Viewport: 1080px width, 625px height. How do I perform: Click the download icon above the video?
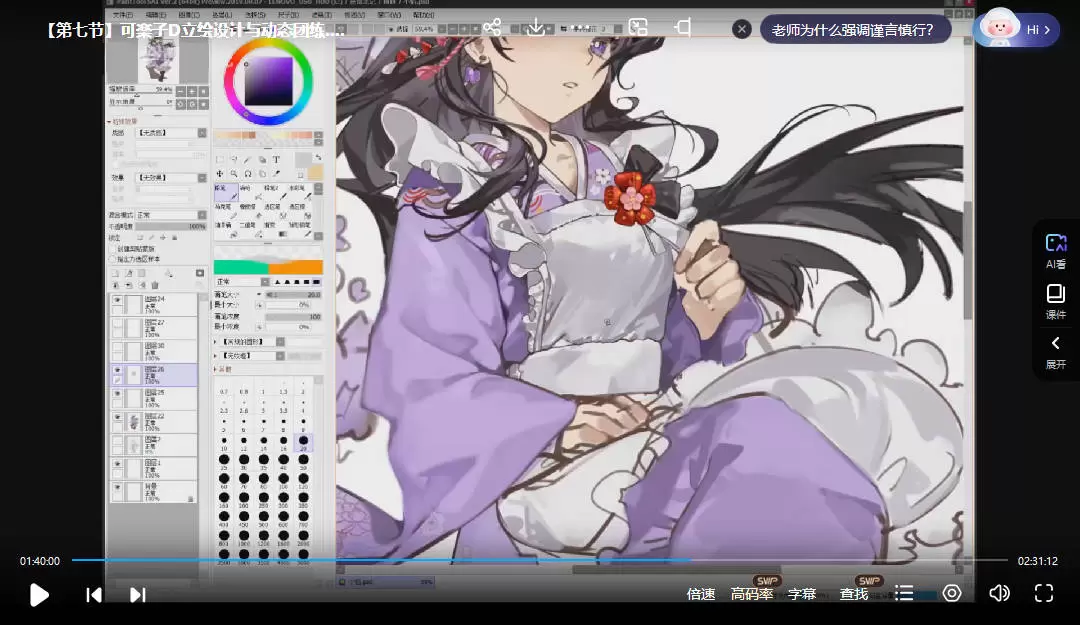coord(535,28)
